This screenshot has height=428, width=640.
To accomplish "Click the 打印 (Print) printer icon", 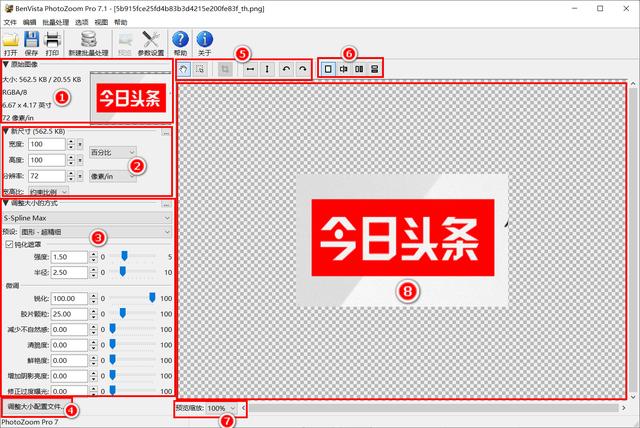I will pos(53,40).
